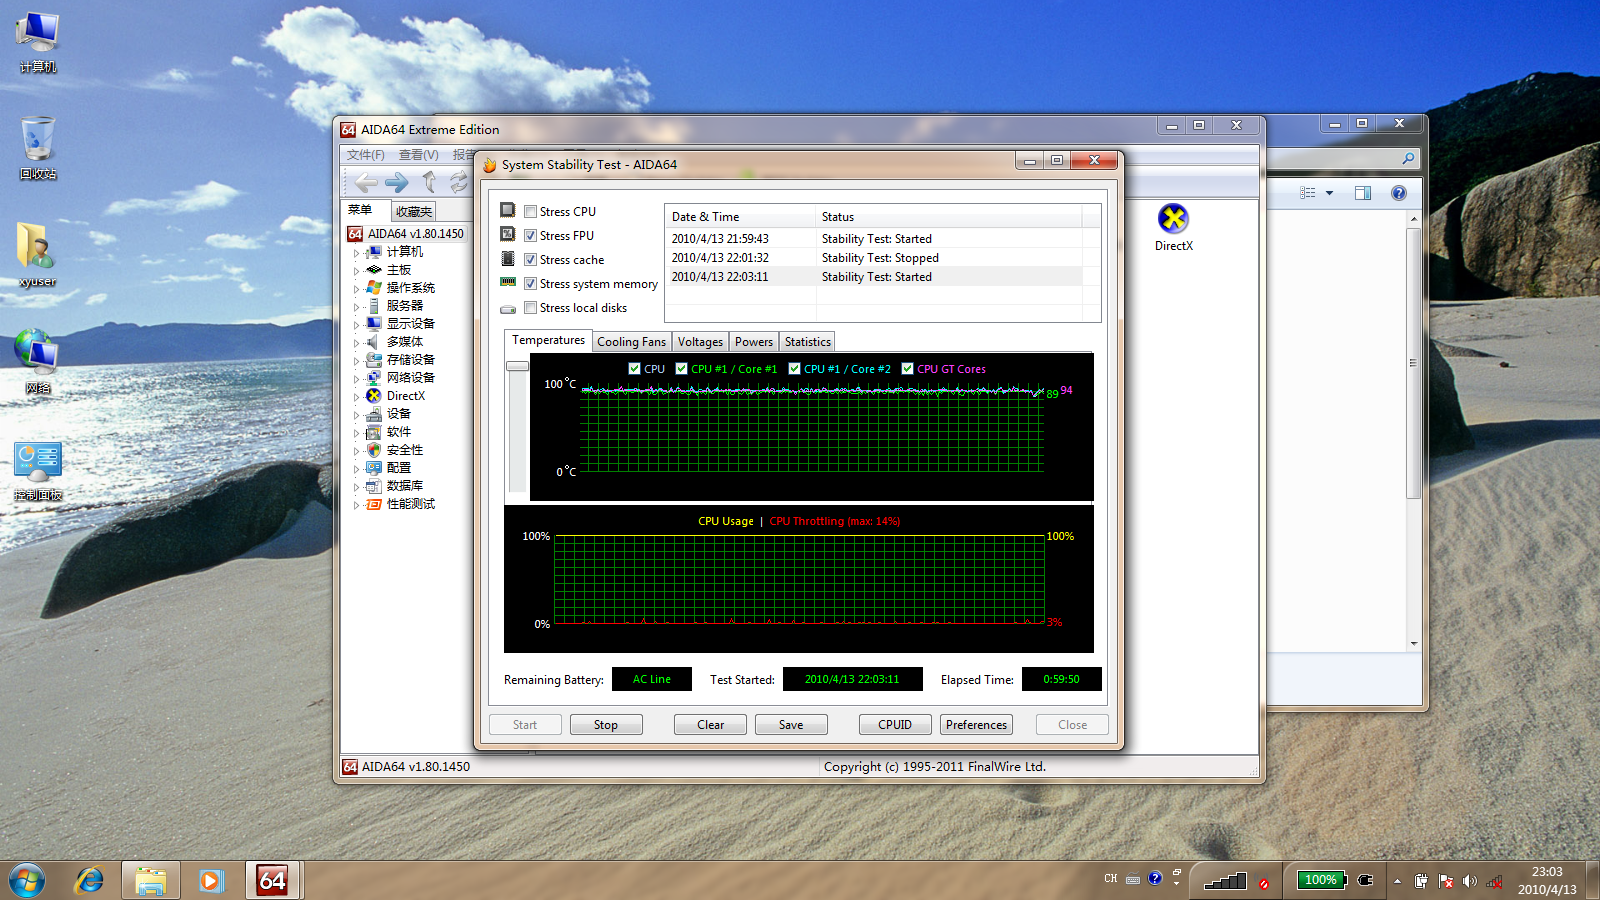Click the search magnifier in Explorer window
Image resolution: width=1600 pixels, height=900 pixels.
point(1408,158)
